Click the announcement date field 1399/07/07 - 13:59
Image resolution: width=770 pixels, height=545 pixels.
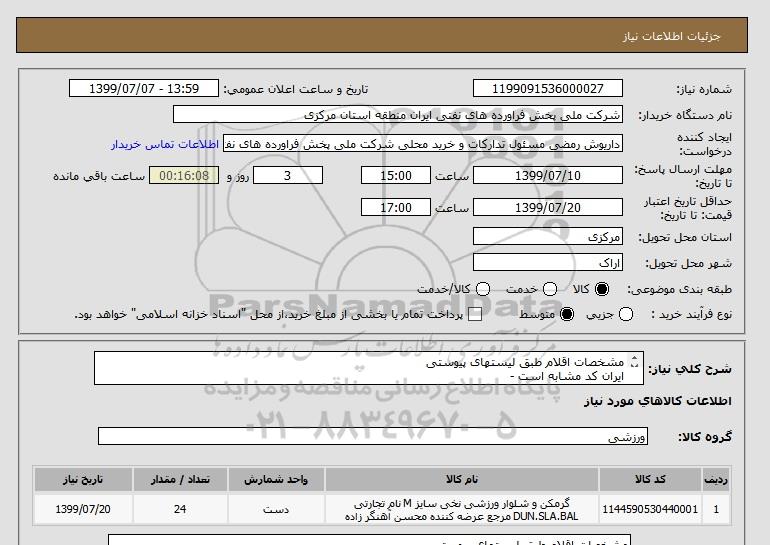[144, 88]
